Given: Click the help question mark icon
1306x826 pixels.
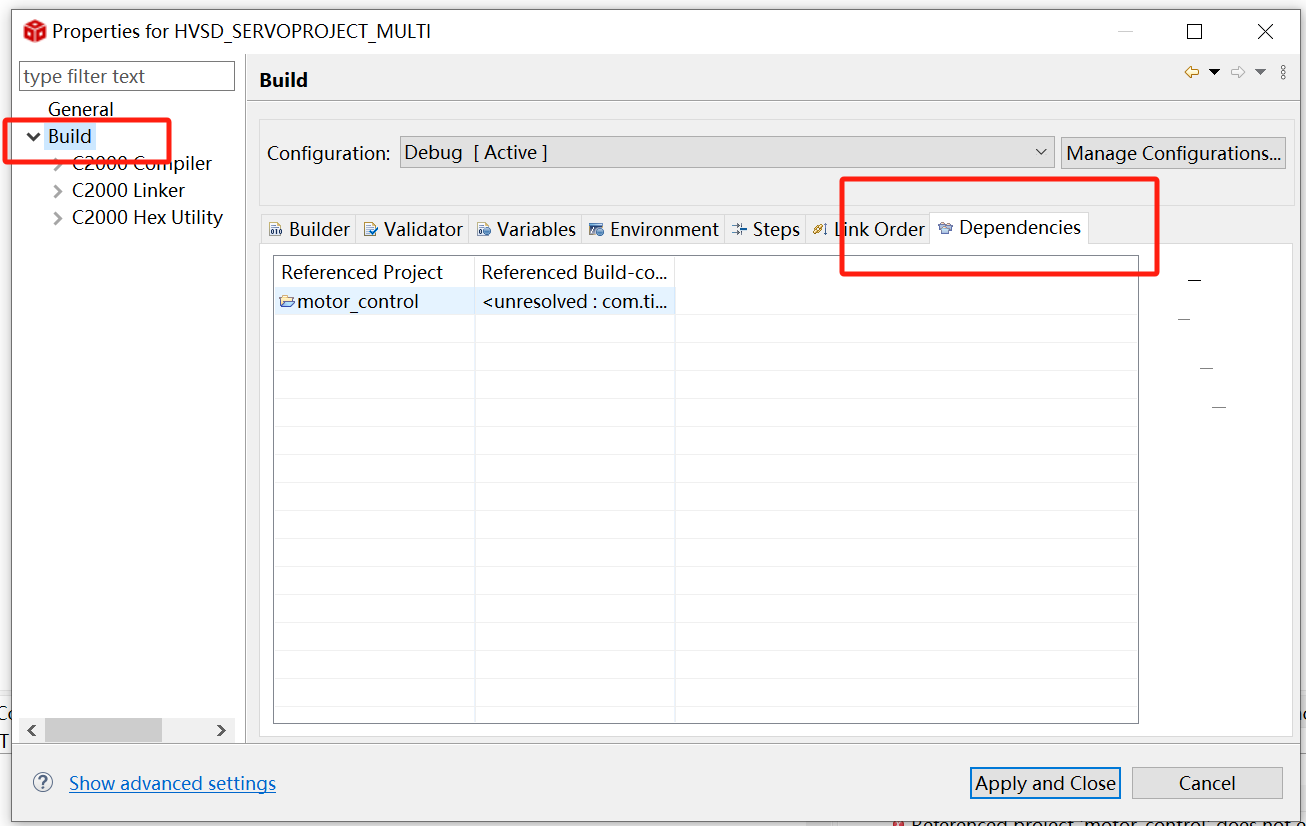Looking at the screenshot, I should click(43, 782).
